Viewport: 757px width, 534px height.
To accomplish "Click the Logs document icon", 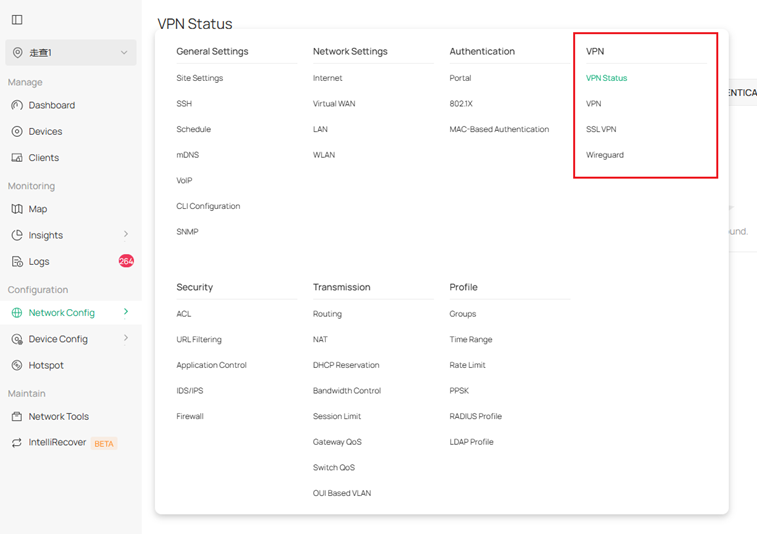I will (17, 262).
